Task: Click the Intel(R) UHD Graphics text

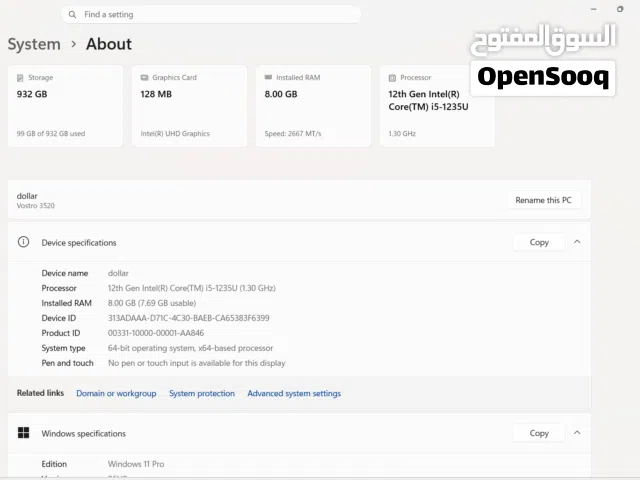Action: 175,133
